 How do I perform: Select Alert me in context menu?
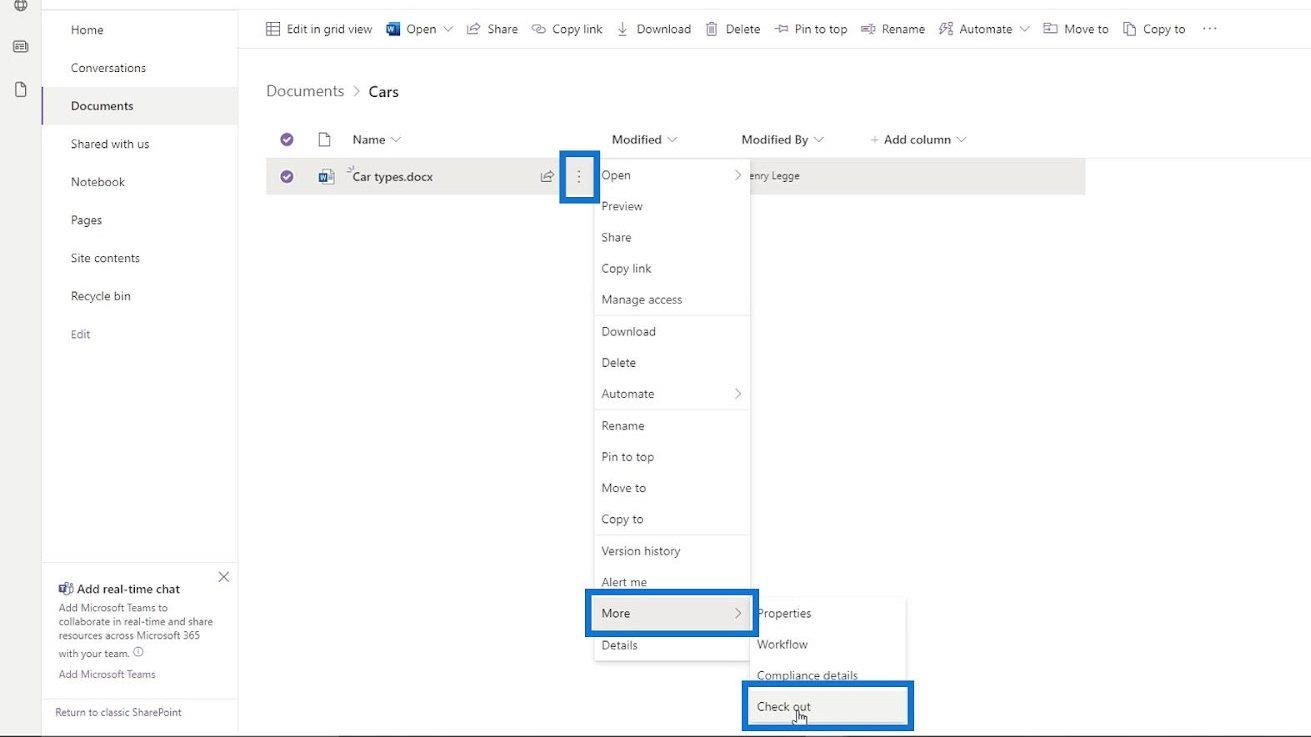click(x=672, y=581)
